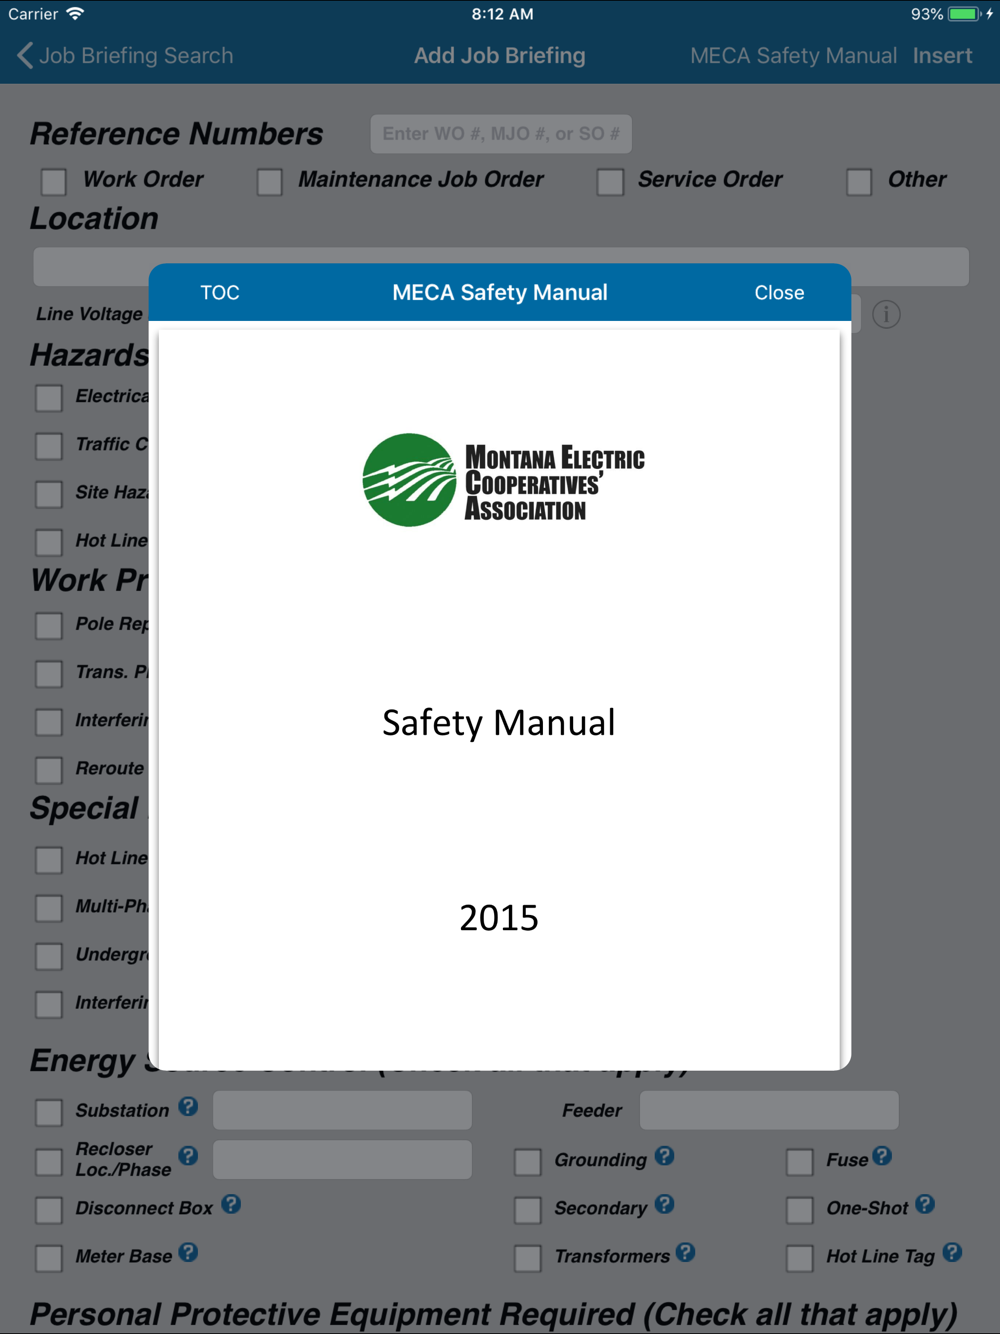Tap the '2015' text on cover
1000x1334 pixels.
pyautogui.click(x=499, y=917)
